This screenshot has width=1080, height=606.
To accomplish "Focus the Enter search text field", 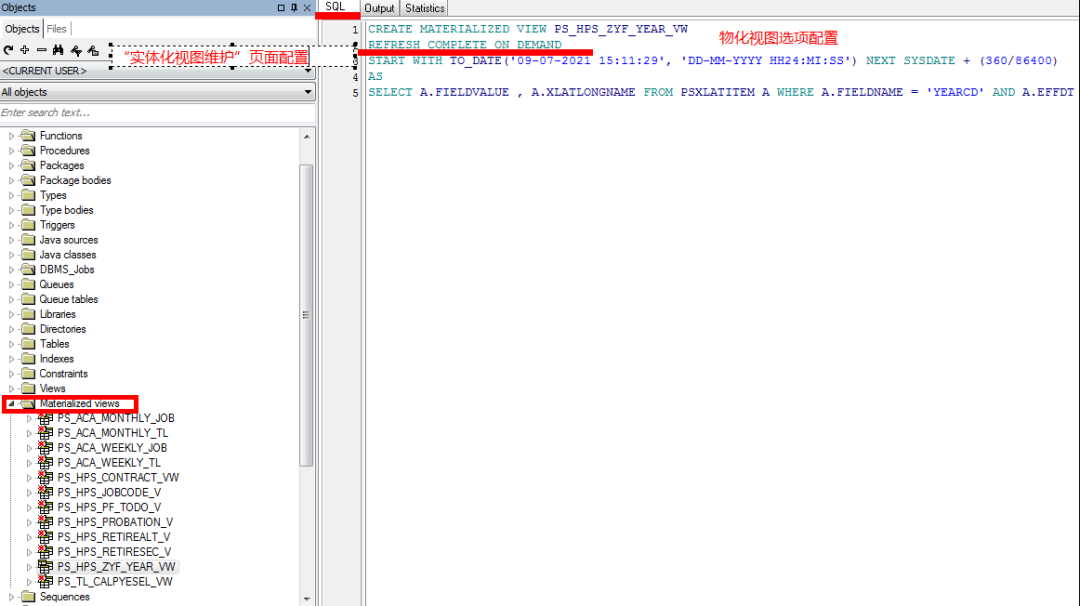I will 157,112.
